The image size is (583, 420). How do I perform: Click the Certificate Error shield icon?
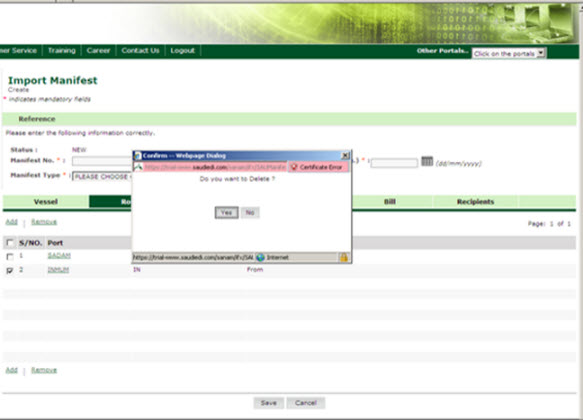point(294,167)
